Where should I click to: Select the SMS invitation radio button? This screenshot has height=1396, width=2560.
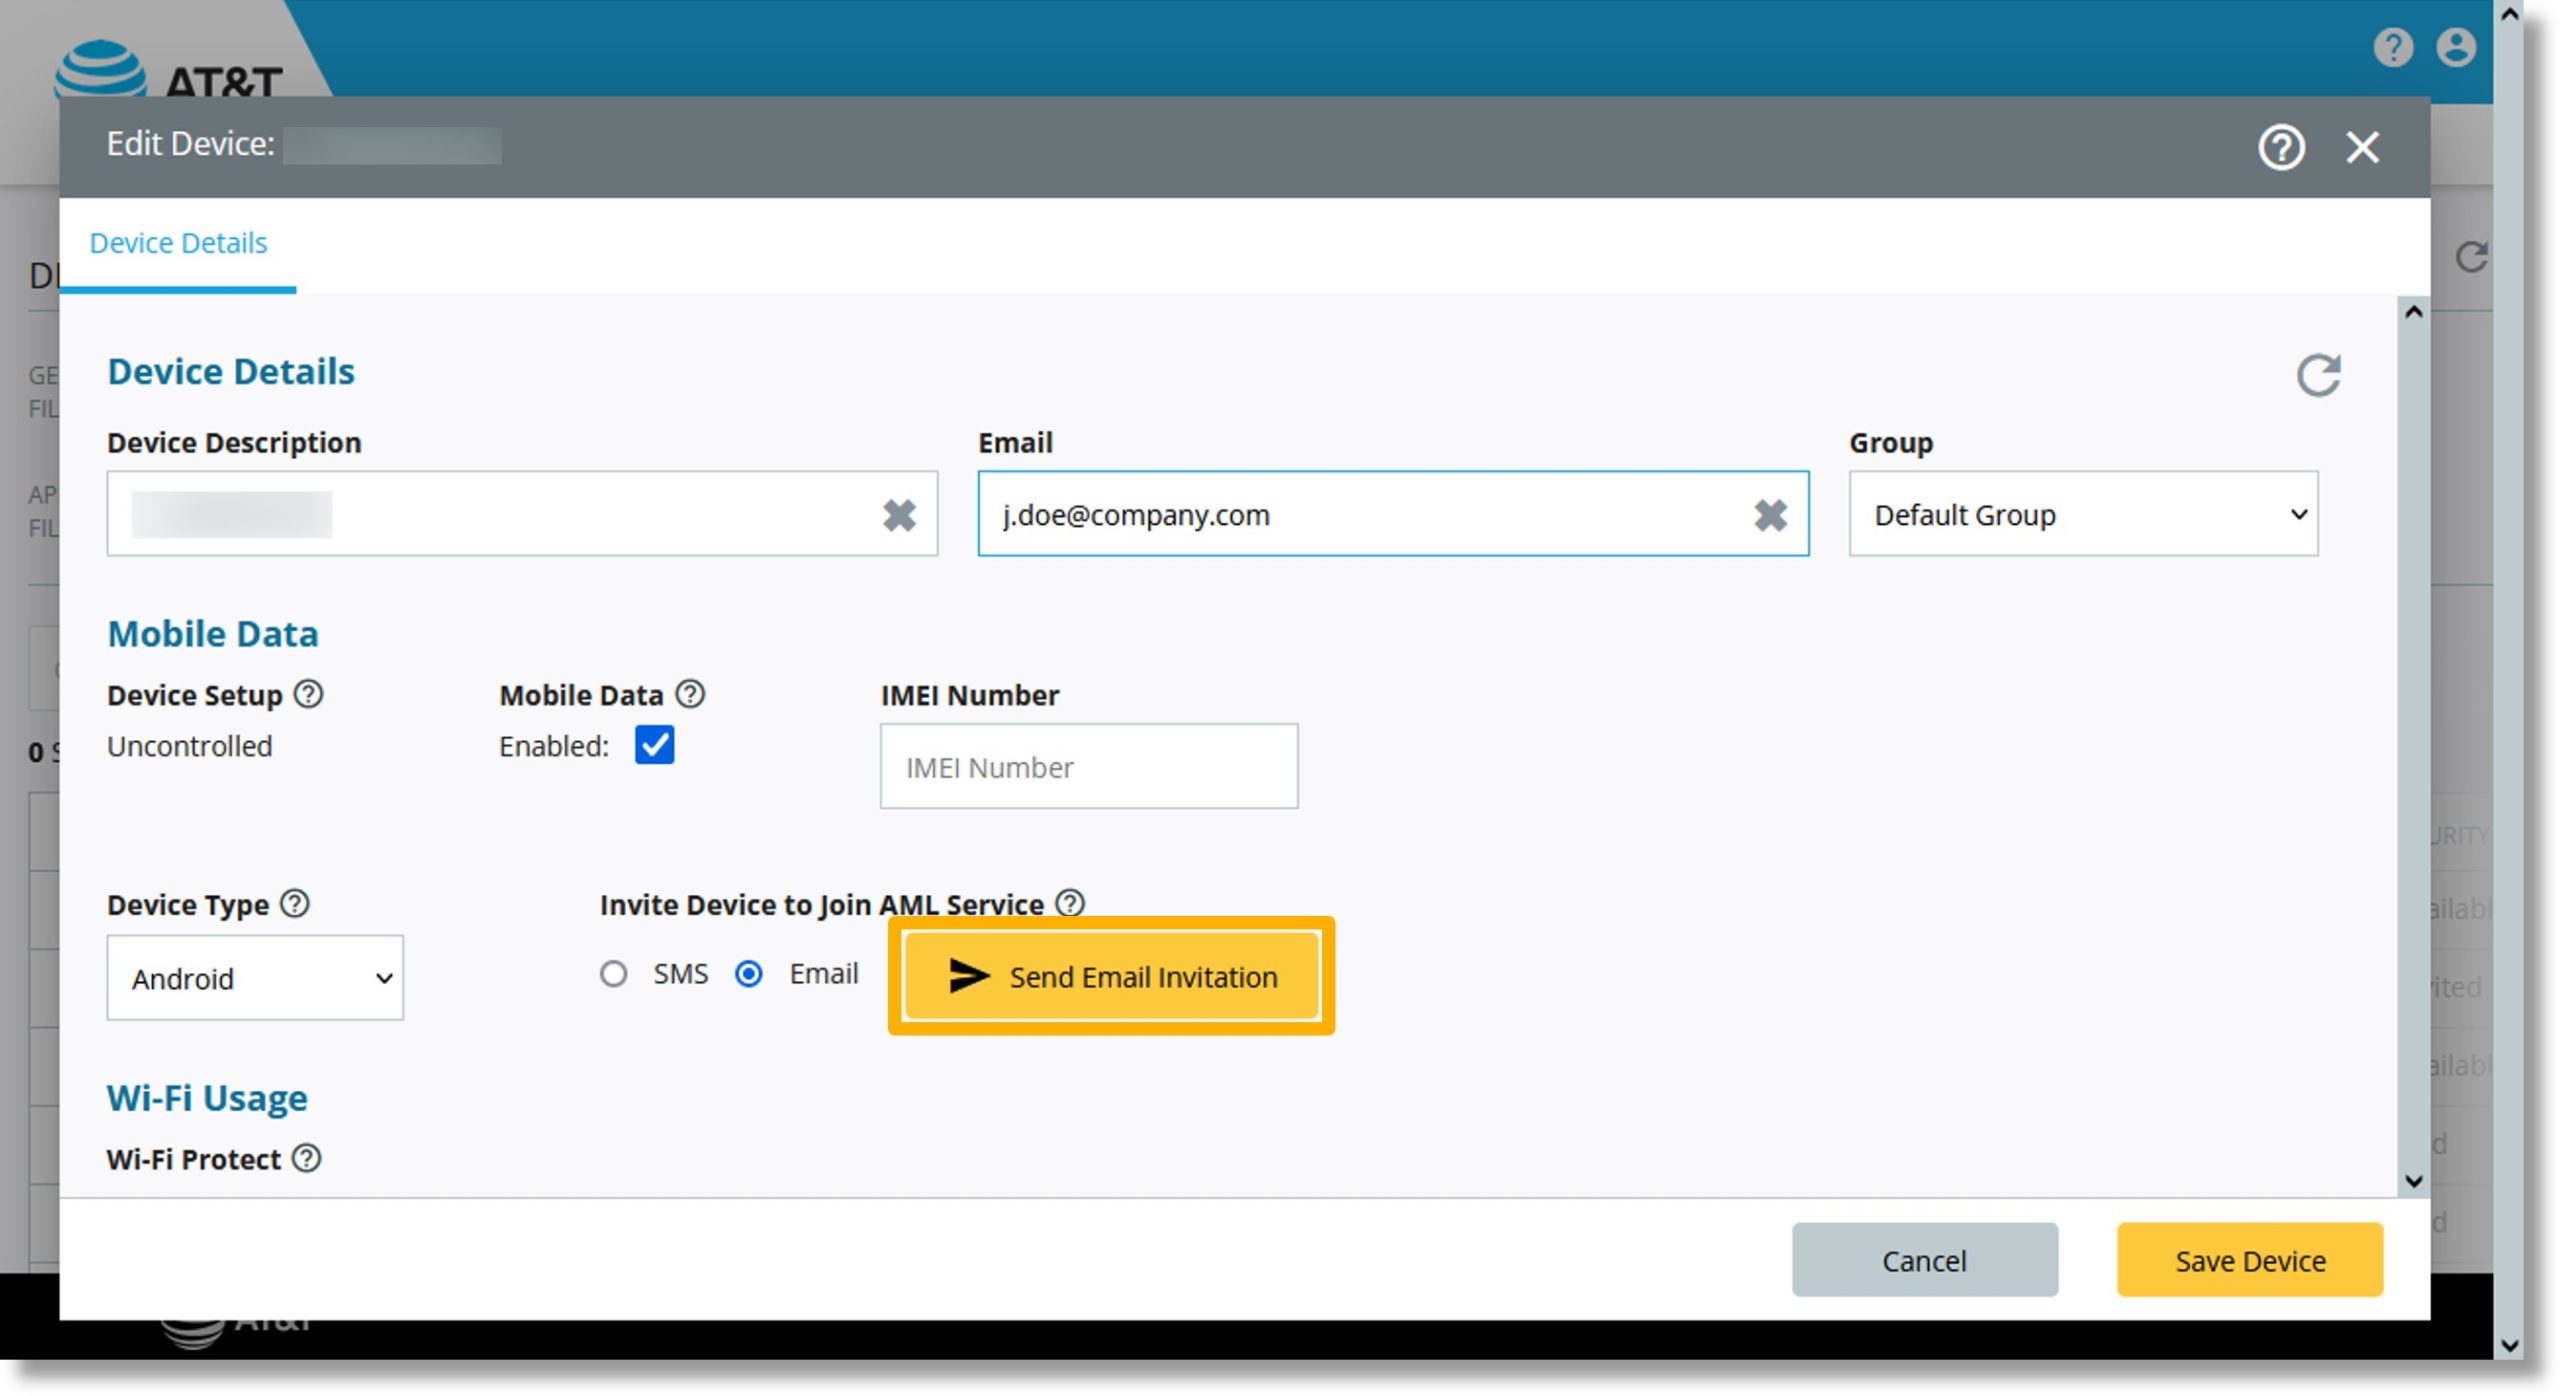[x=613, y=974]
